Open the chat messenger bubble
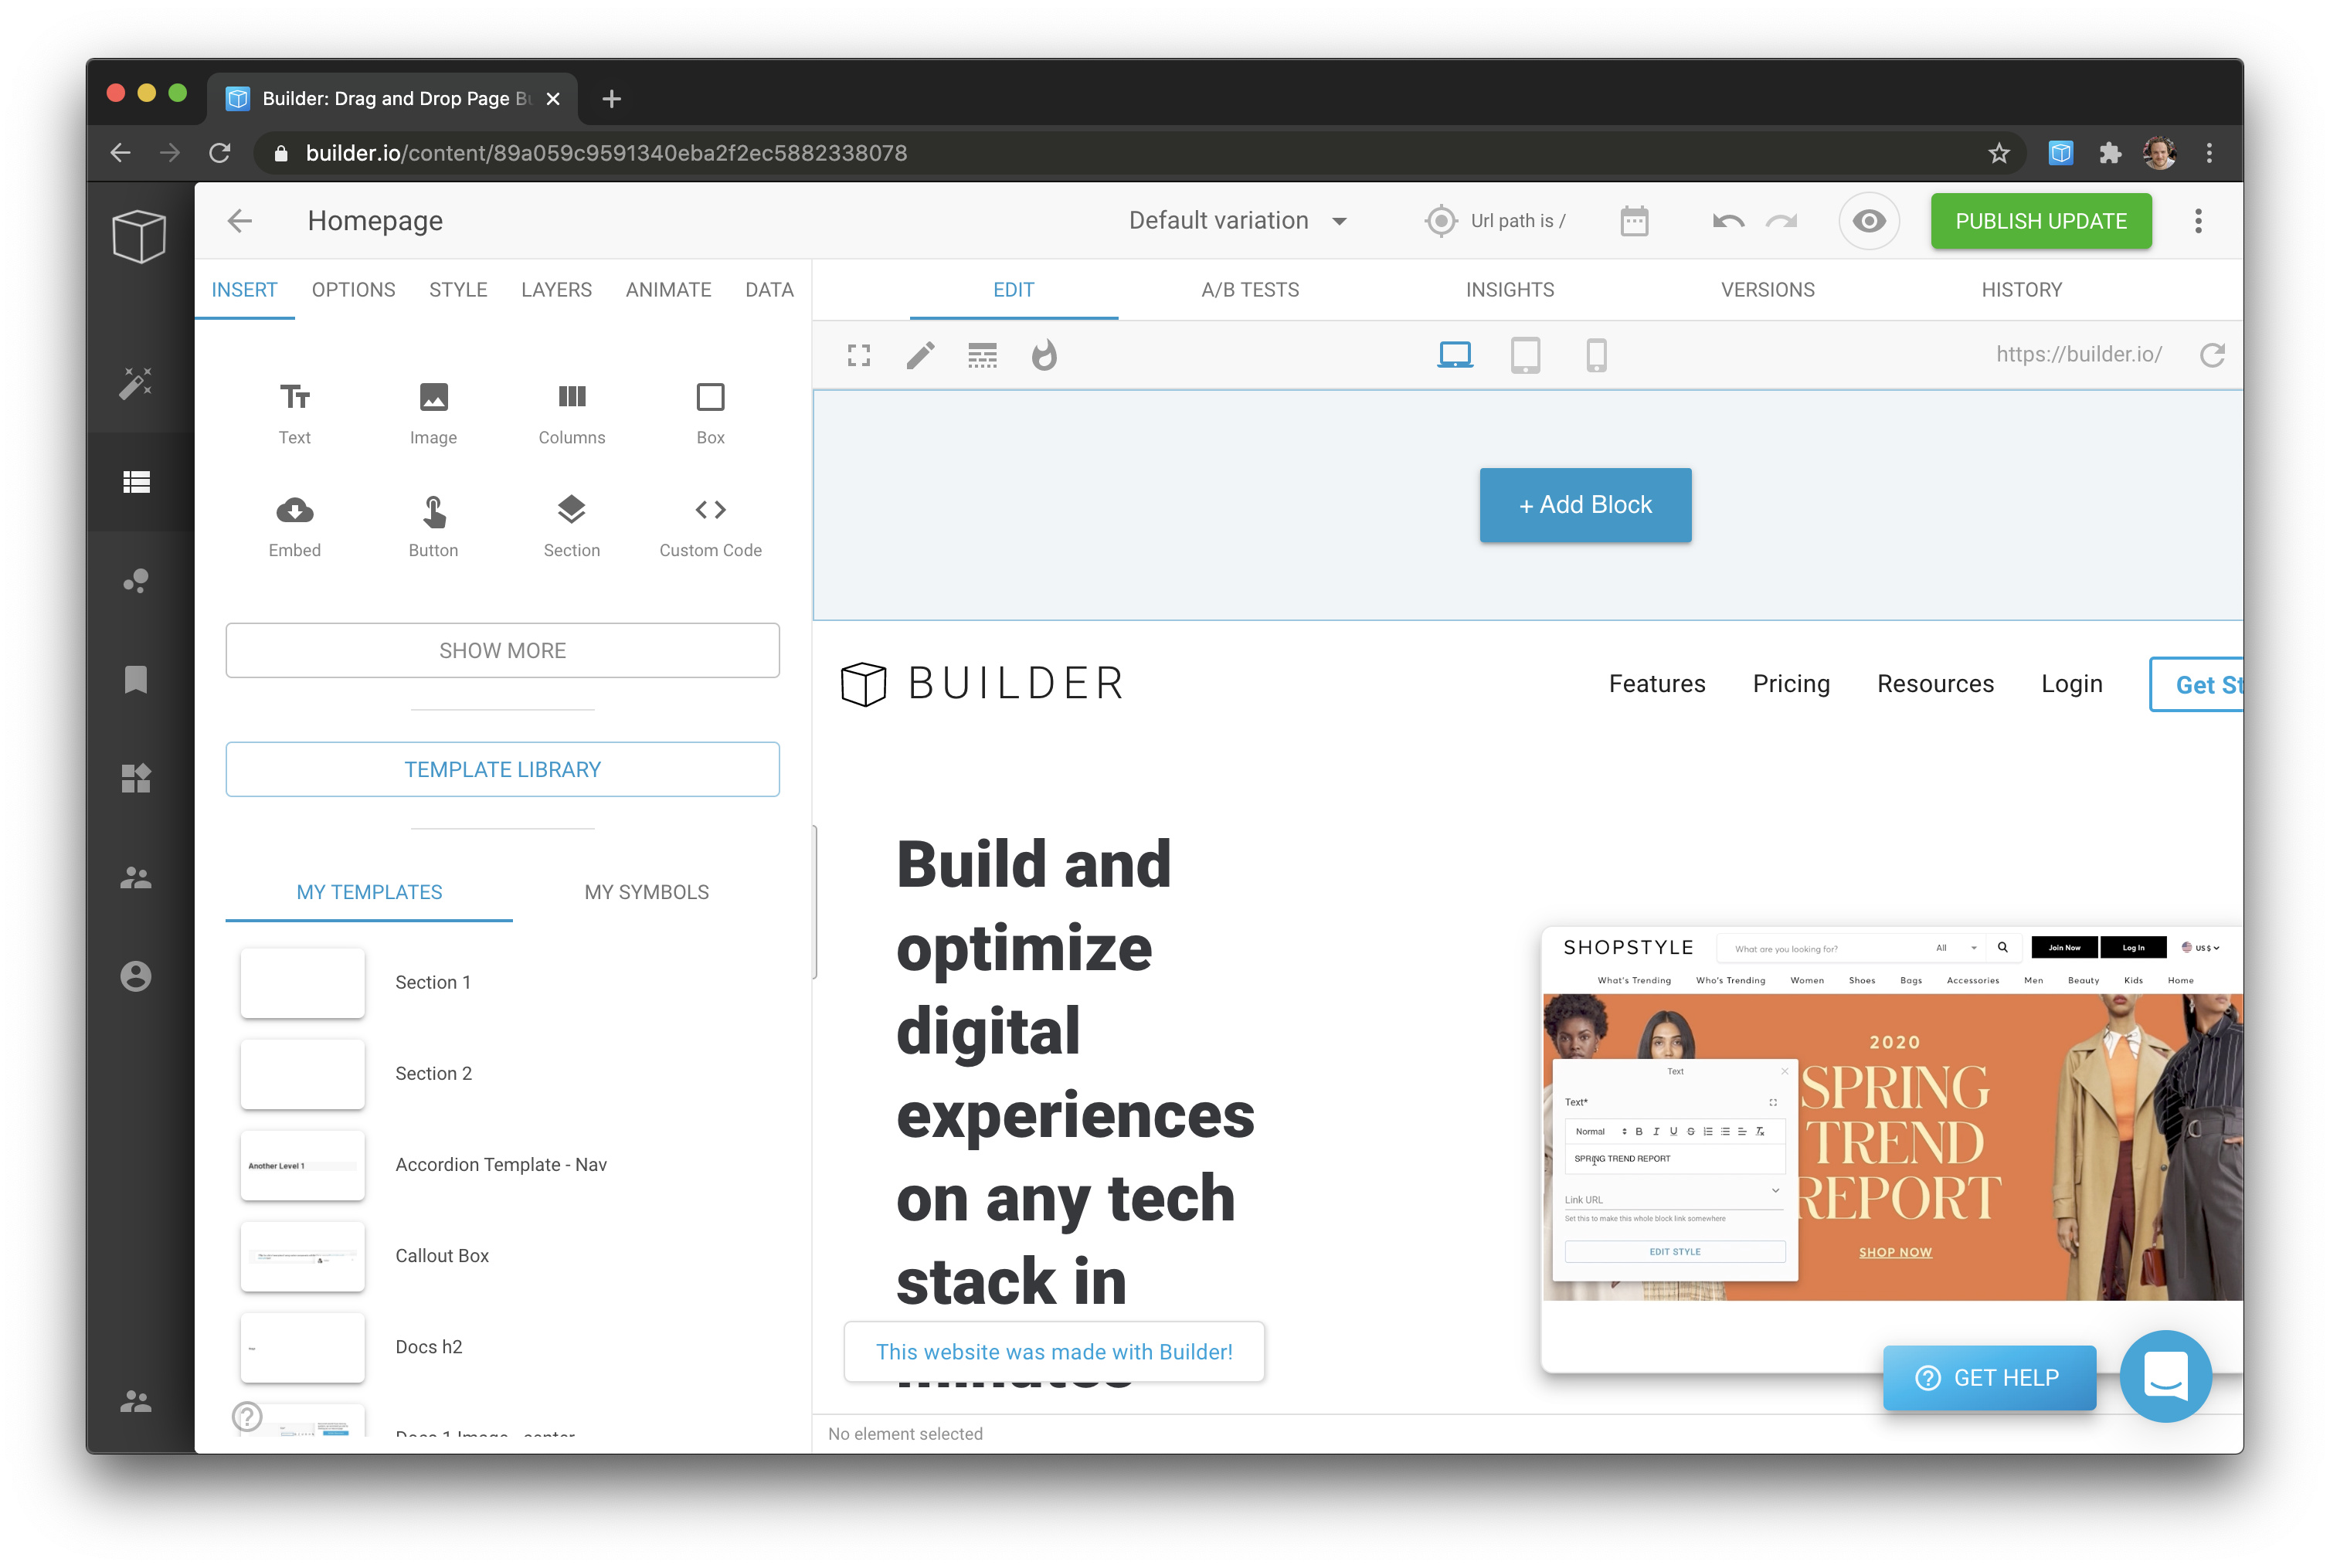This screenshot has width=2330, height=1568. (2166, 1377)
